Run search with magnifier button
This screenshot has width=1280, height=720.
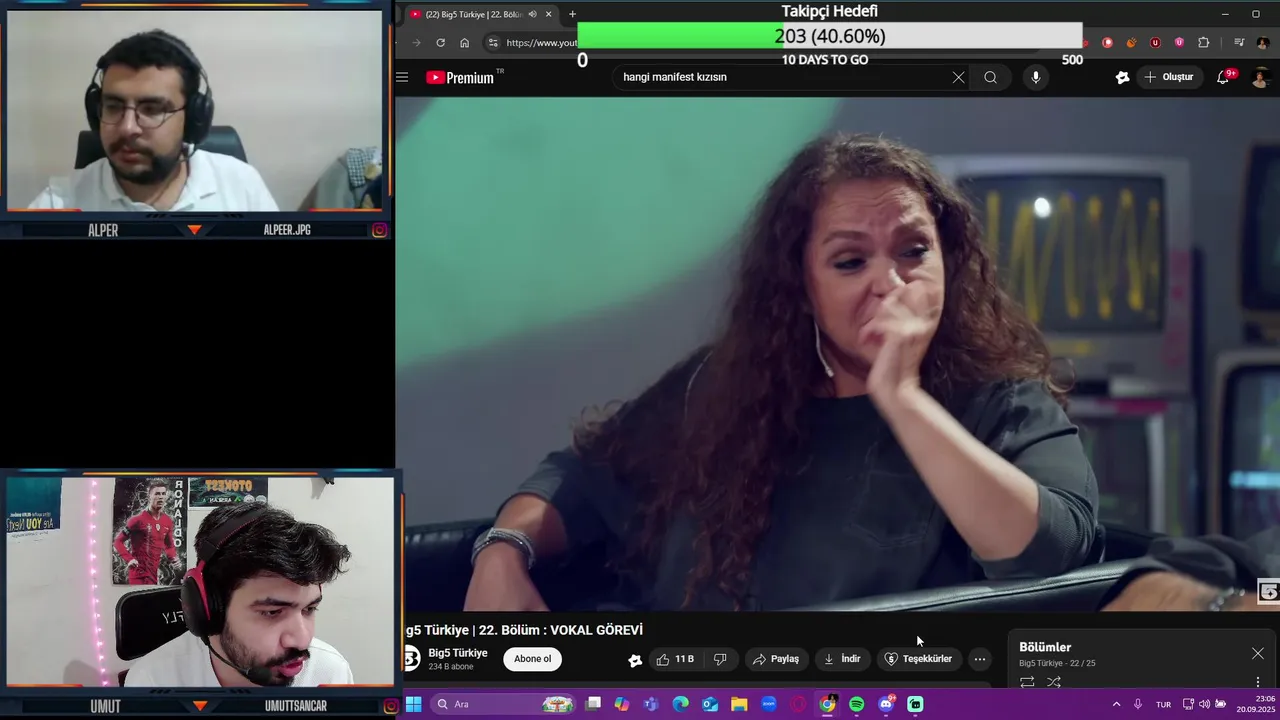click(x=990, y=77)
